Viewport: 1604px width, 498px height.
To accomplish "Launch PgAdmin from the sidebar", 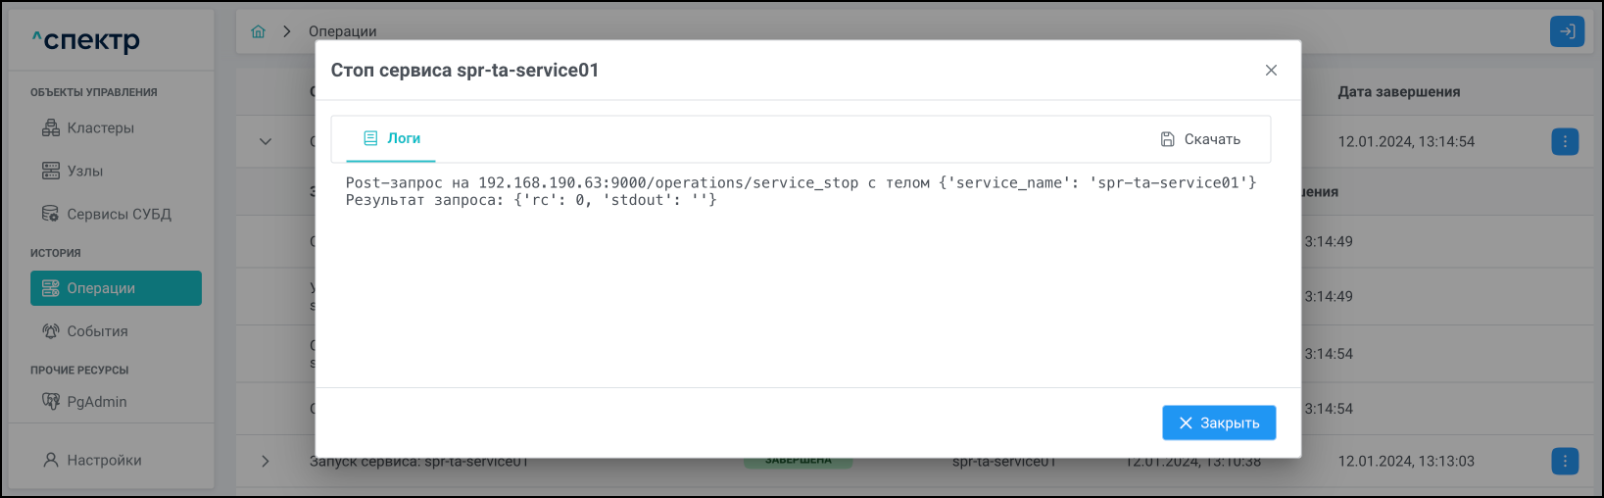I will [96, 402].
